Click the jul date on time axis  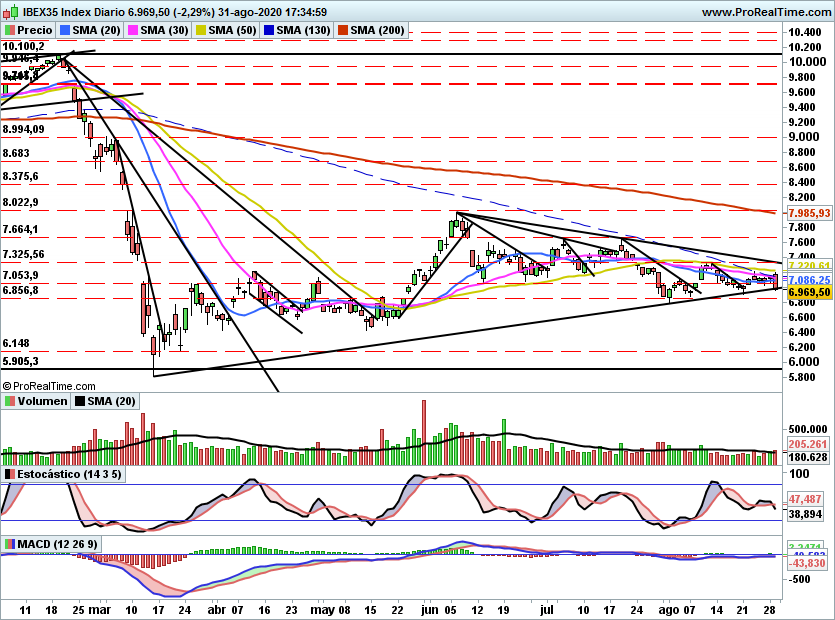coord(546,610)
